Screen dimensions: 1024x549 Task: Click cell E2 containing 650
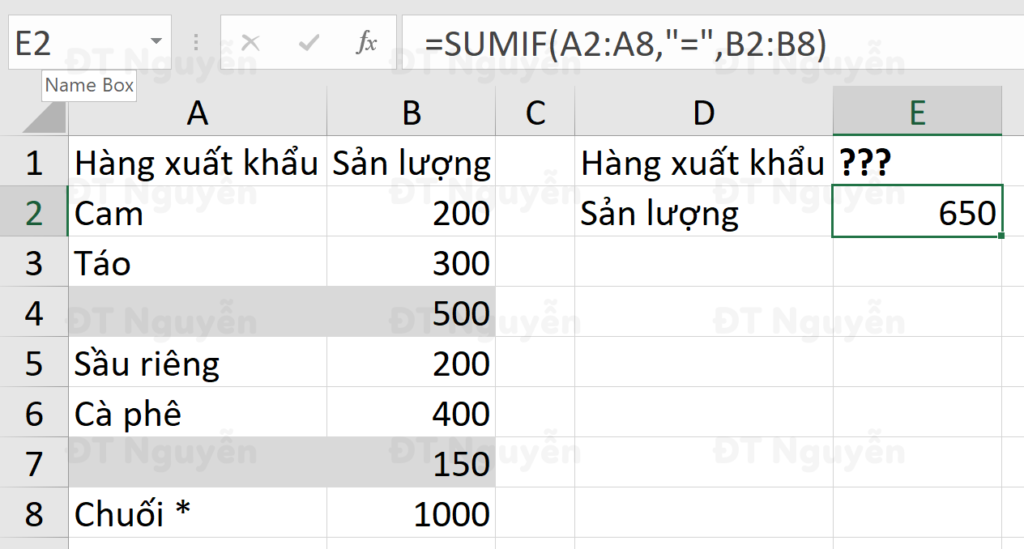[917, 213]
